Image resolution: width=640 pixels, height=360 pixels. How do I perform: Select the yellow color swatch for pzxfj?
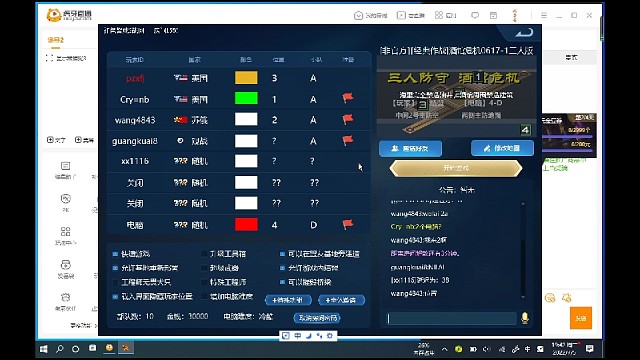[246, 78]
